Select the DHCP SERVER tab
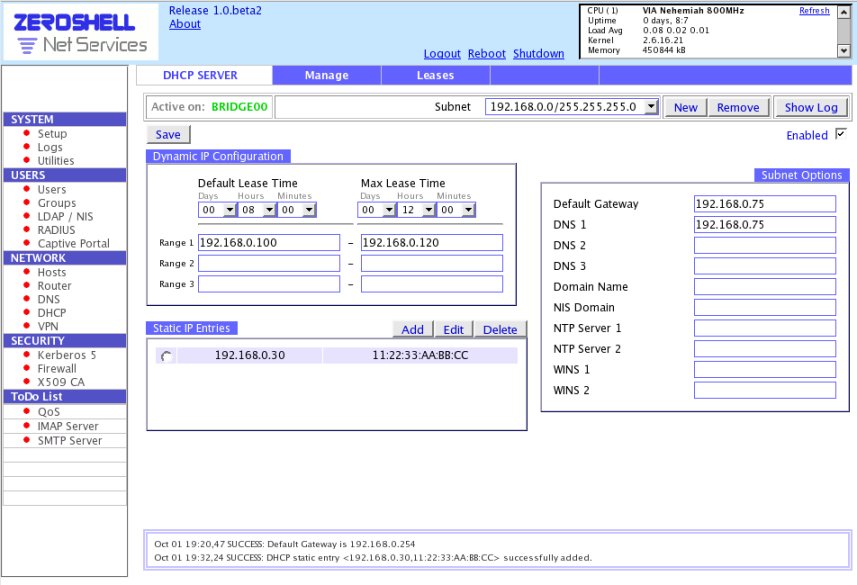This screenshot has width=857, height=585. coord(200,75)
